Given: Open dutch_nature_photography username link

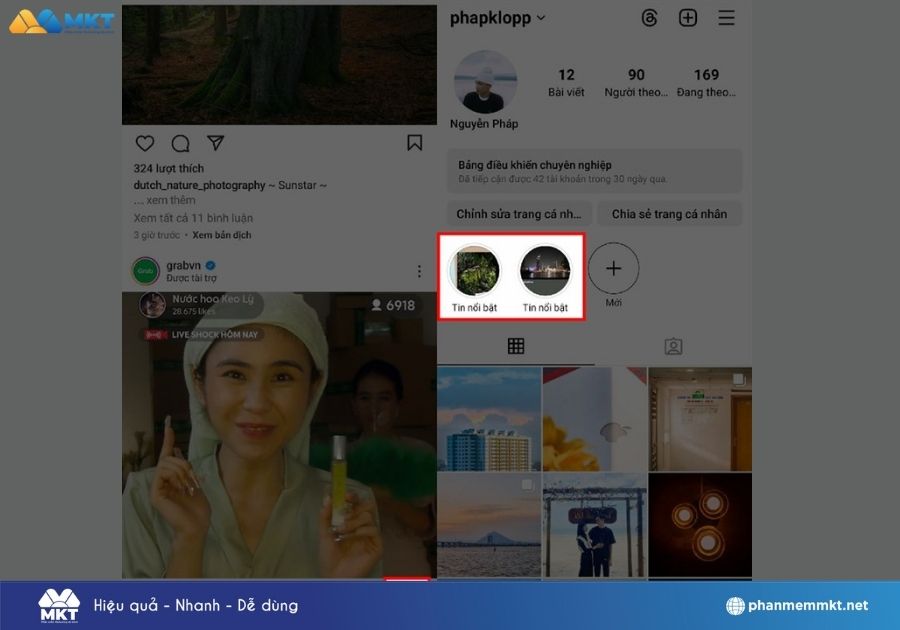Looking at the screenshot, I should [x=199, y=185].
